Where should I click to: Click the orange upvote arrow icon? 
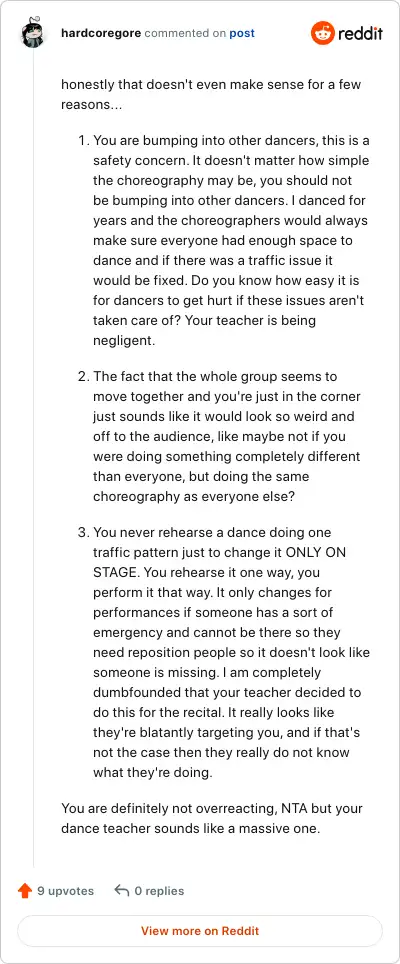pyautogui.click(x=25, y=890)
